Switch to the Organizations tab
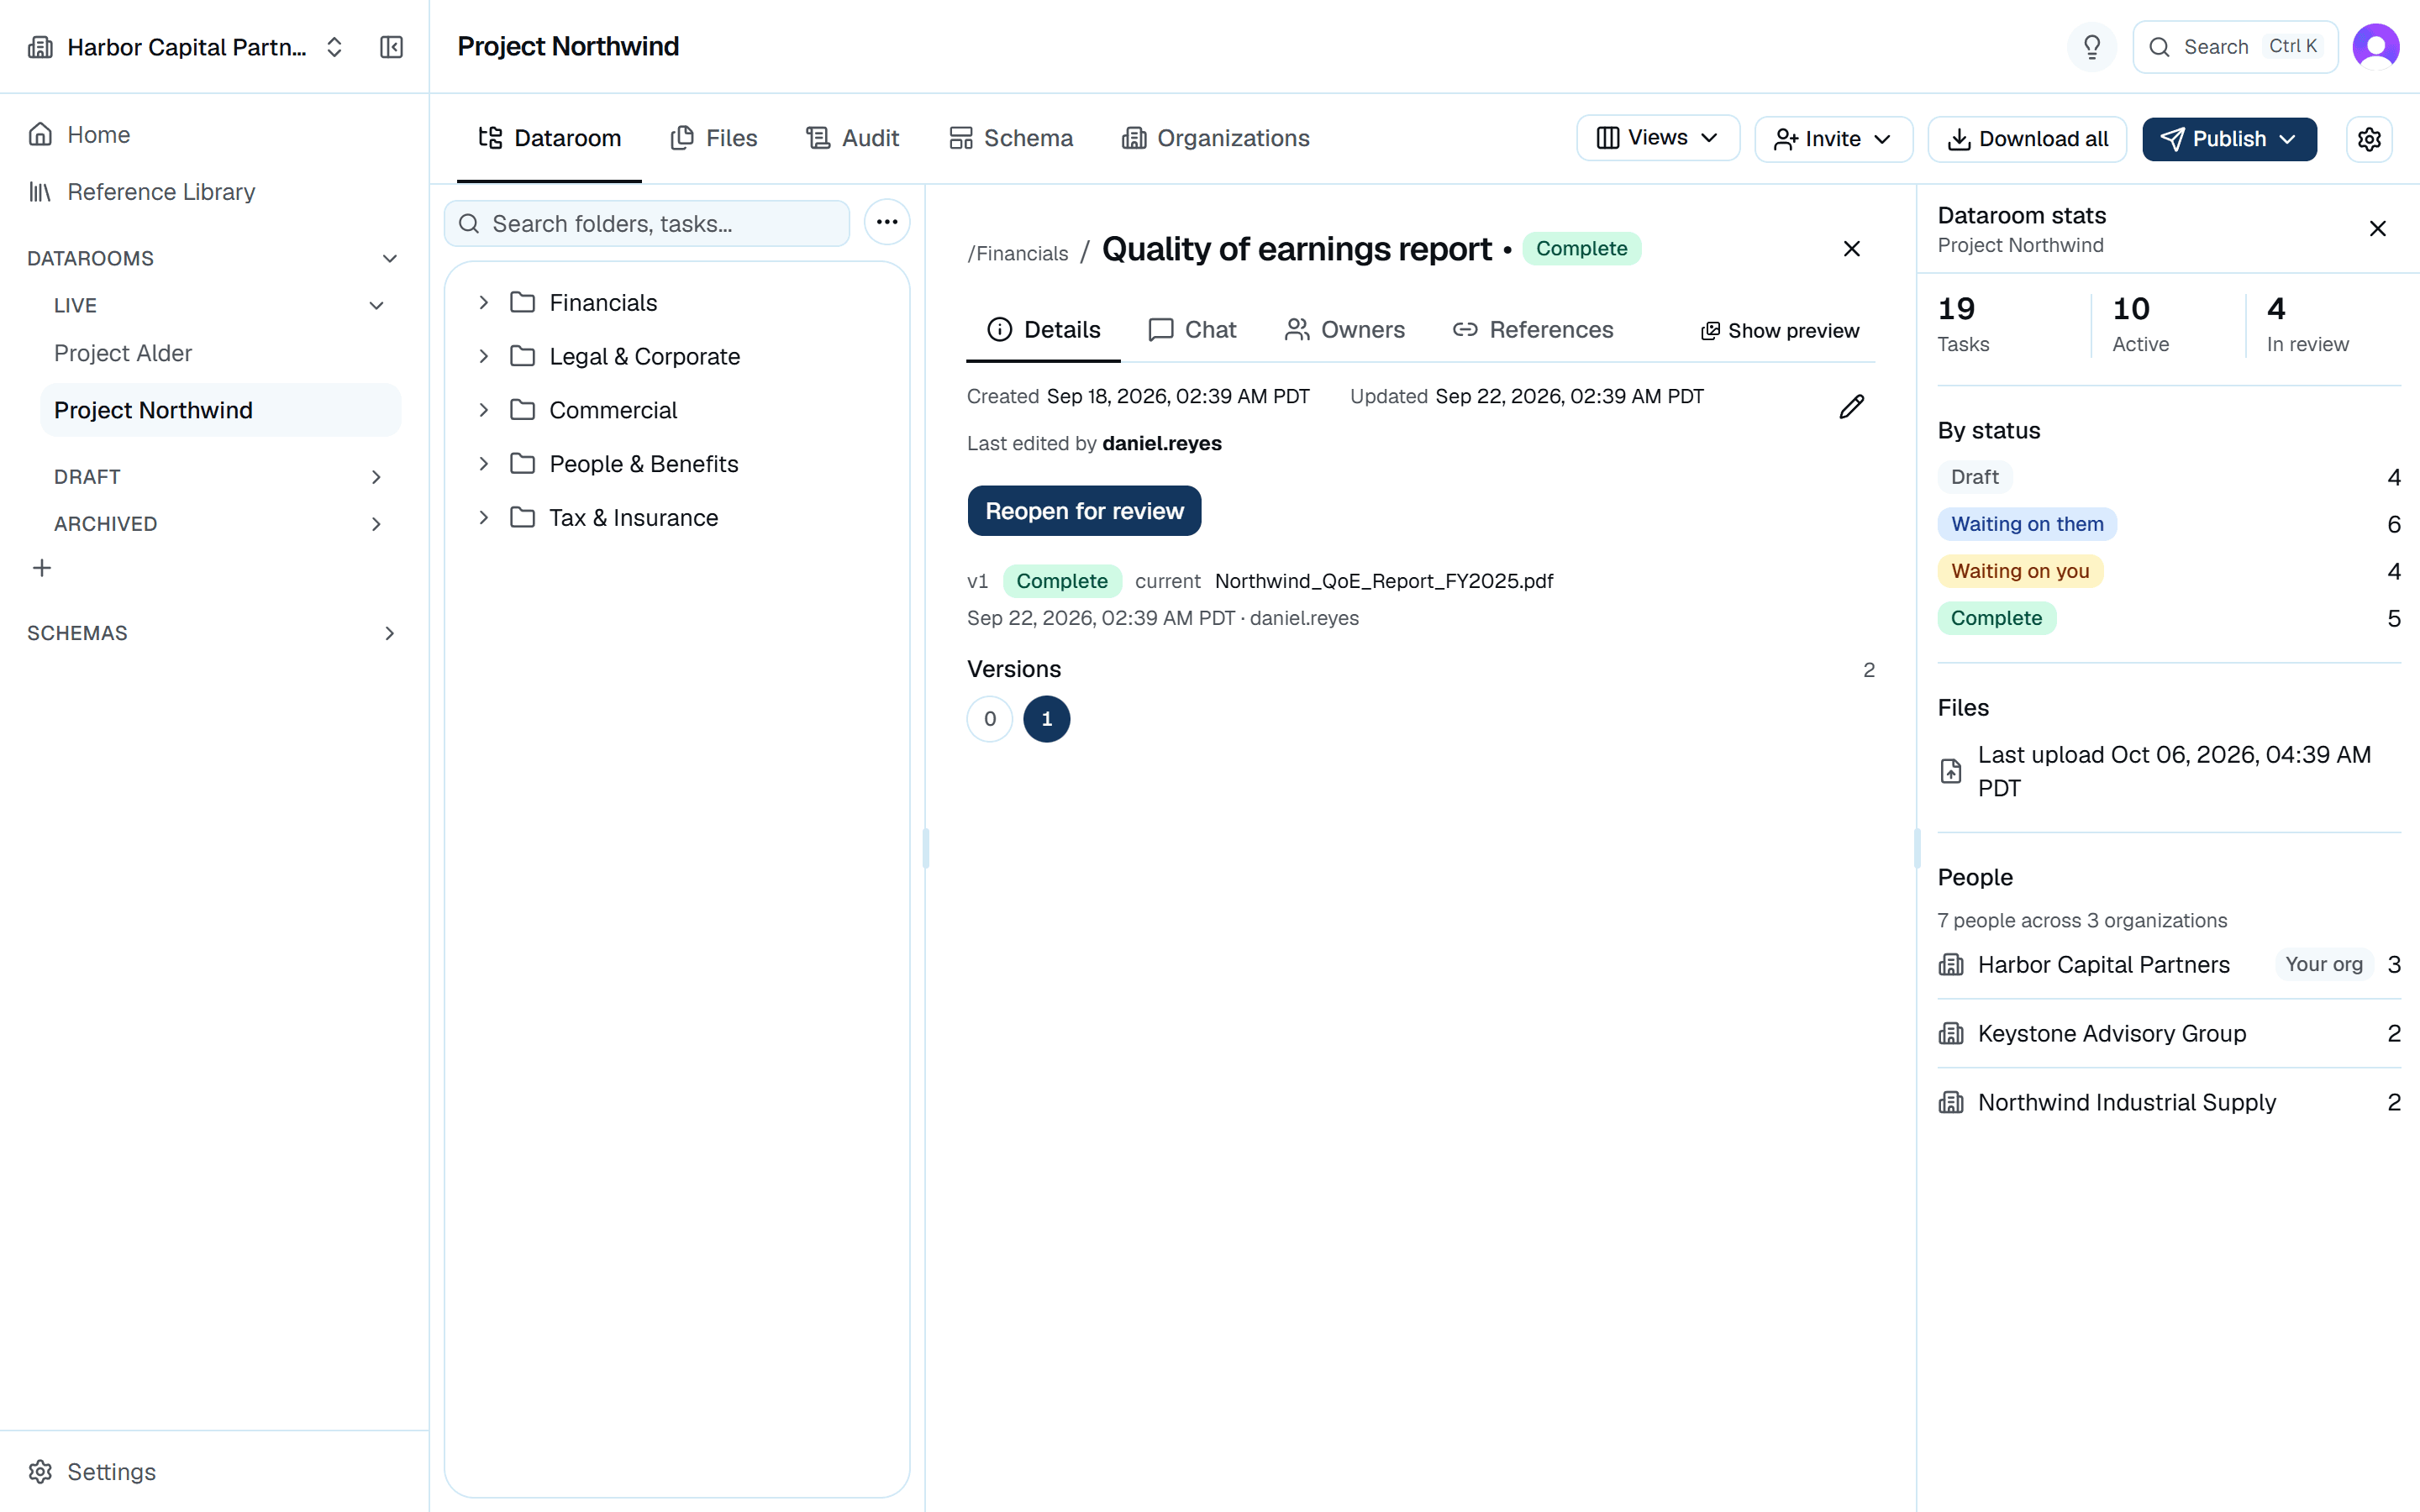Screen dimensions: 2420x1512 click(x=1215, y=138)
